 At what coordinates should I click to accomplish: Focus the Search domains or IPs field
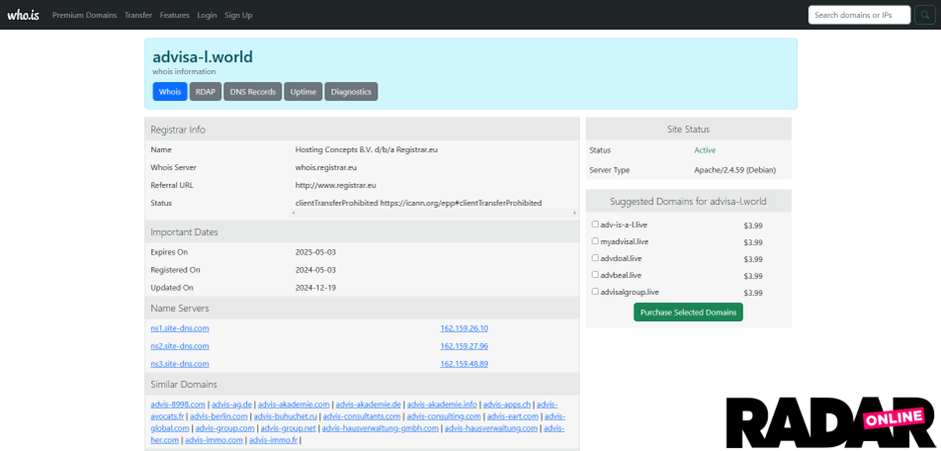click(859, 15)
